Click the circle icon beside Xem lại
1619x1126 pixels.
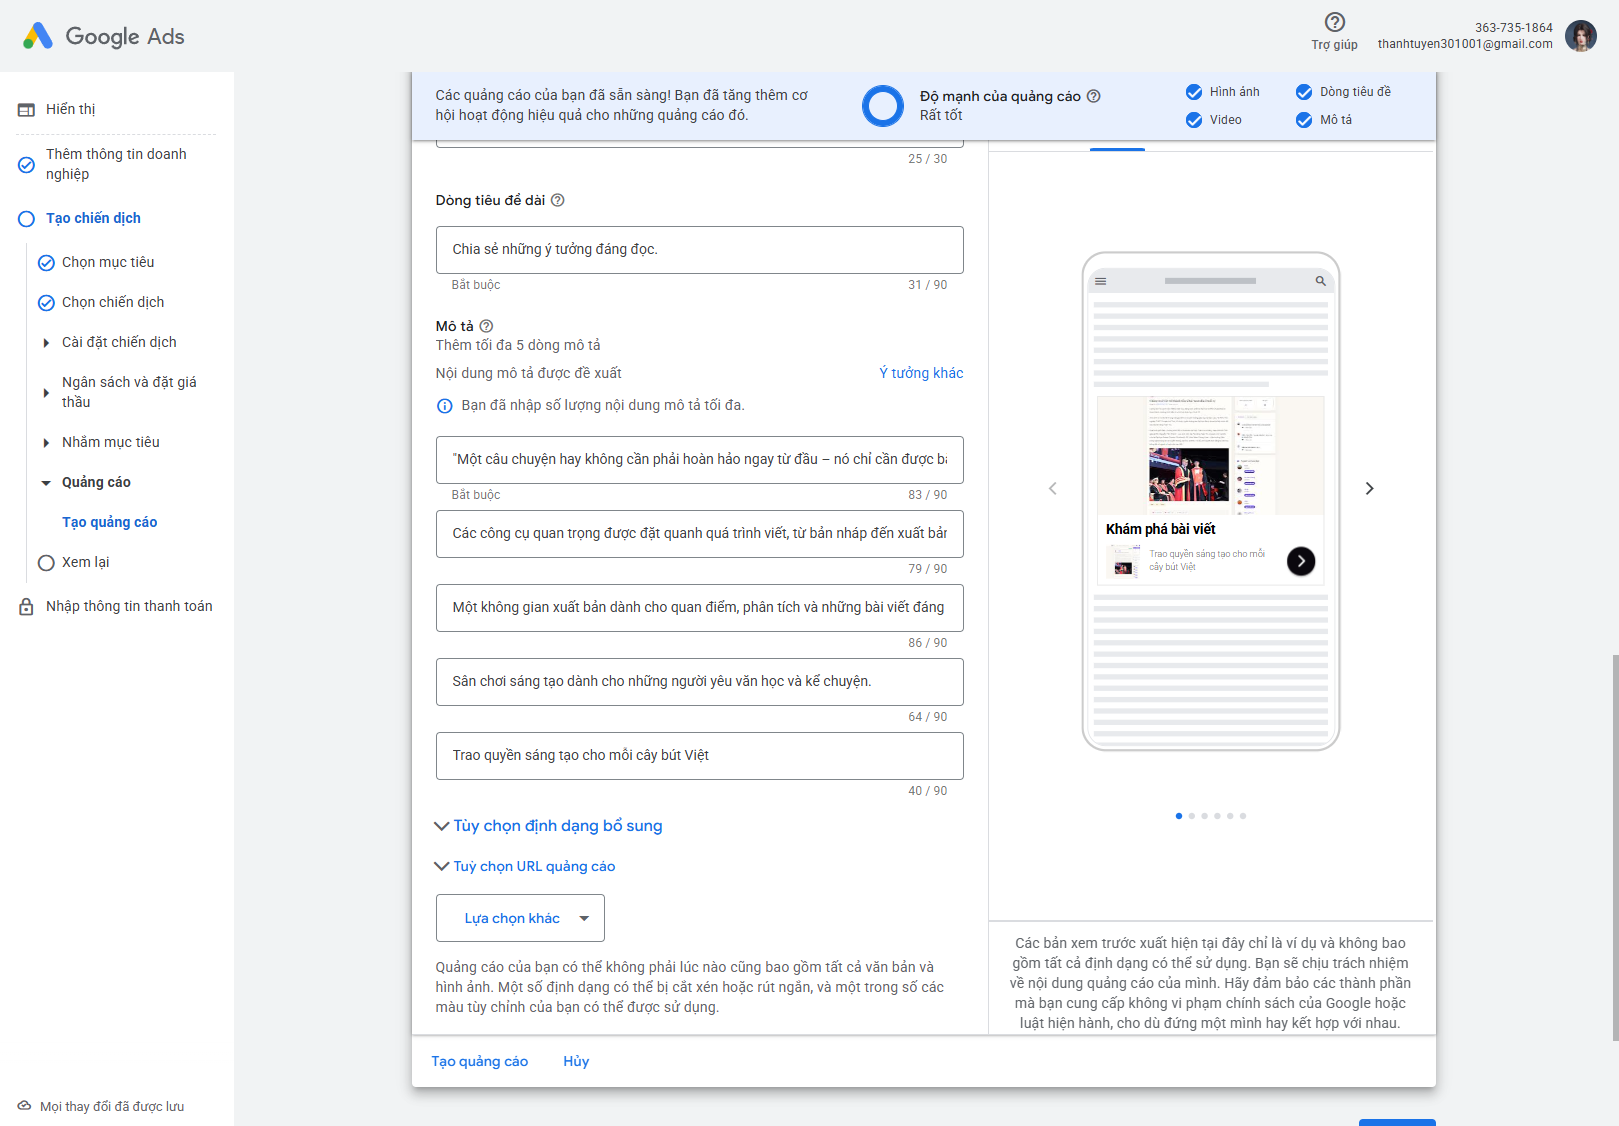[46, 563]
